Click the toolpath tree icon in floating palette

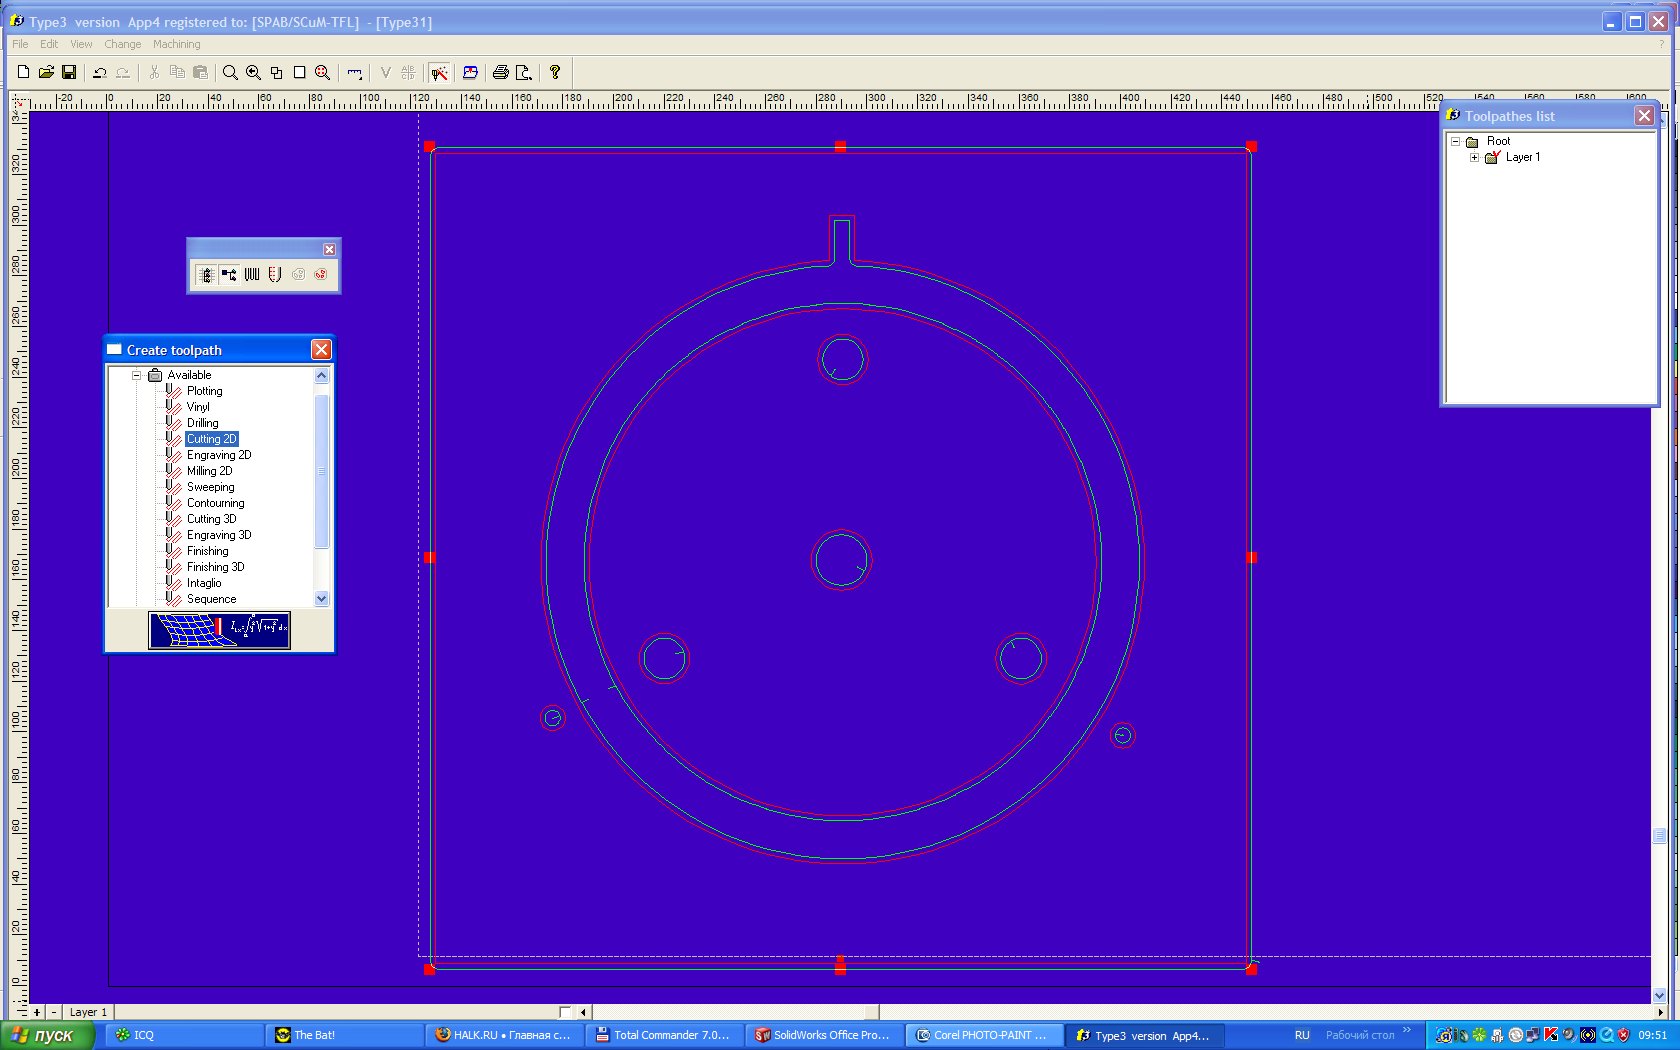229,274
